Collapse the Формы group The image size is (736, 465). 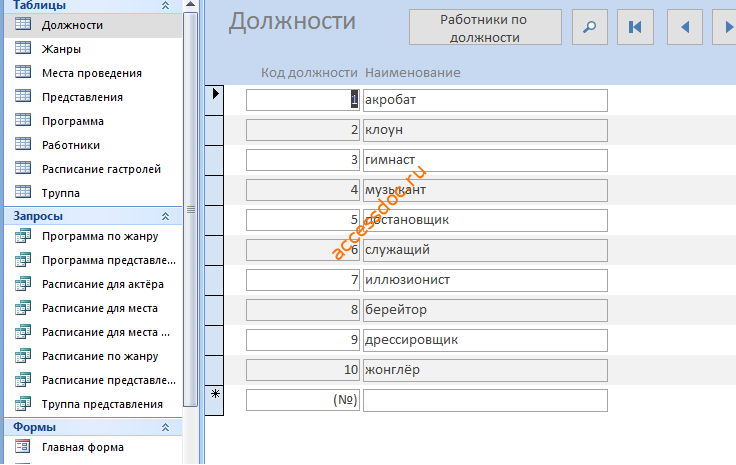coord(165,427)
